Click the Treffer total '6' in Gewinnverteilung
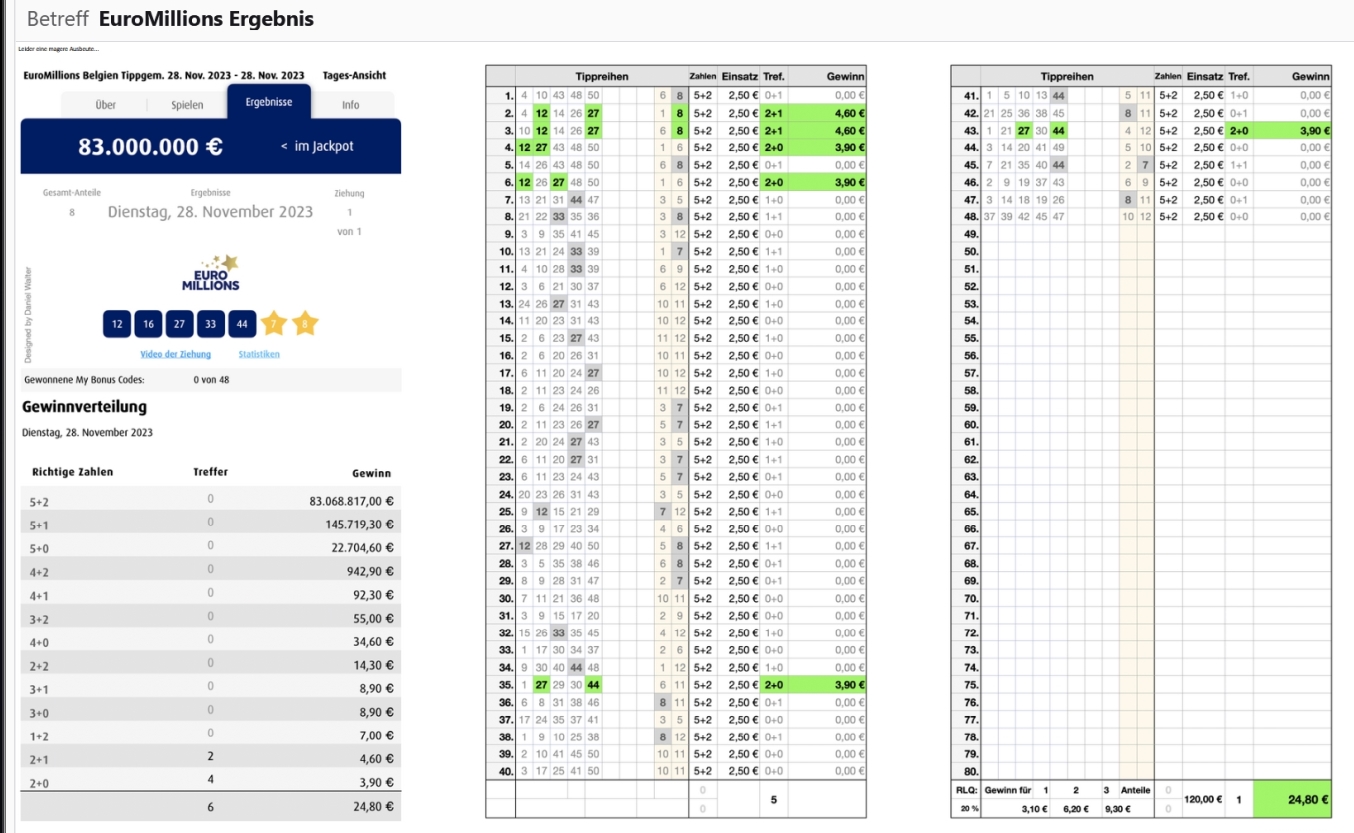Screen dimensions: 1354x833 tap(210, 807)
